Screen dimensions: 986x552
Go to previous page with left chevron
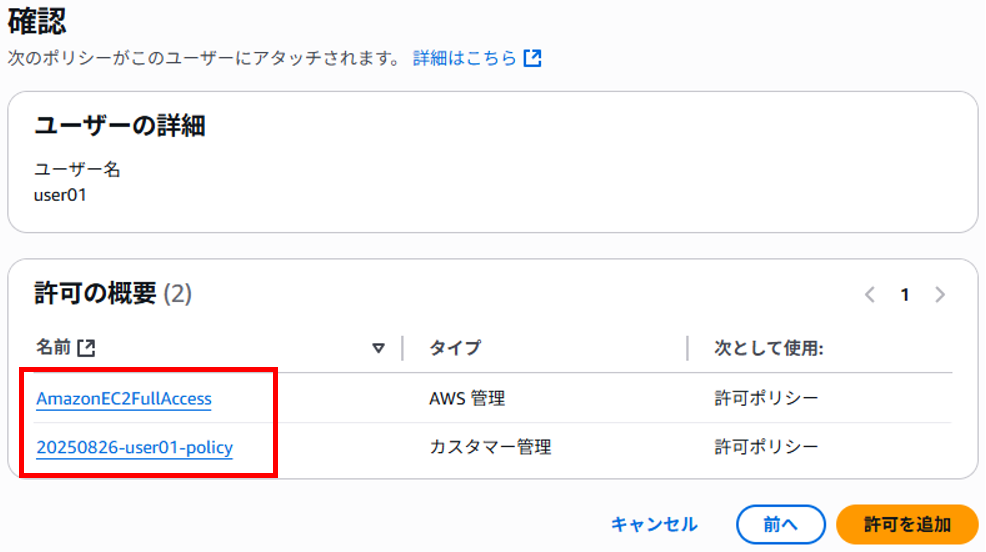[870, 294]
